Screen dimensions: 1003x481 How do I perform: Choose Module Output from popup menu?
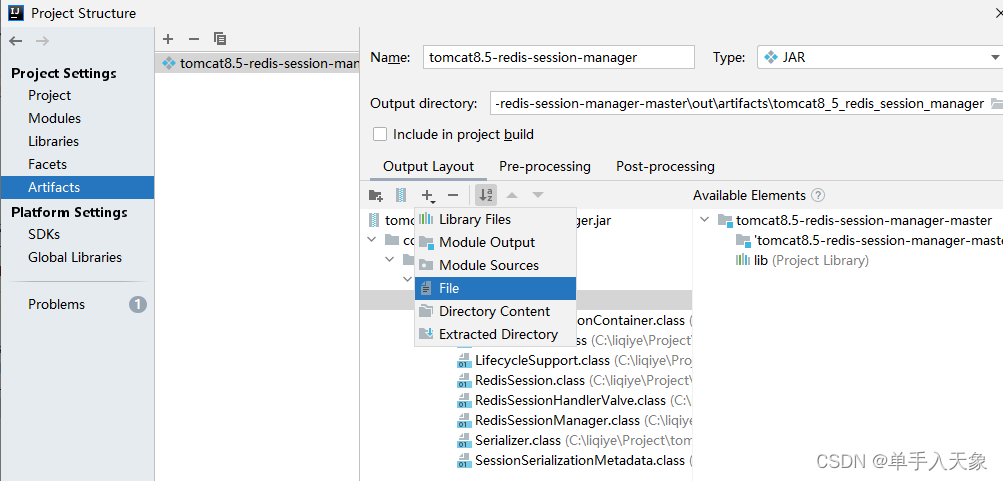(496, 242)
